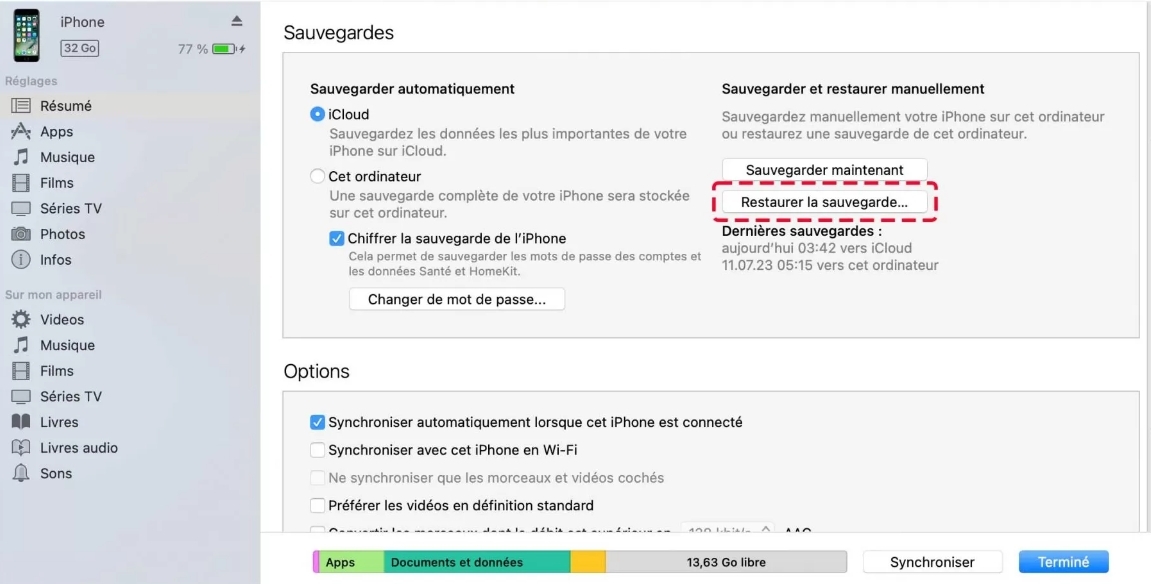Open Videos stored on the device

[x=63, y=319]
